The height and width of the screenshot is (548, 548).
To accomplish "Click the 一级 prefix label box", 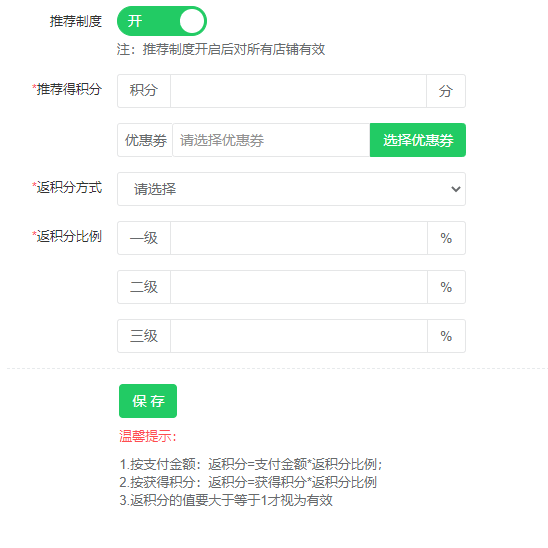I will pyautogui.click(x=144, y=238).
